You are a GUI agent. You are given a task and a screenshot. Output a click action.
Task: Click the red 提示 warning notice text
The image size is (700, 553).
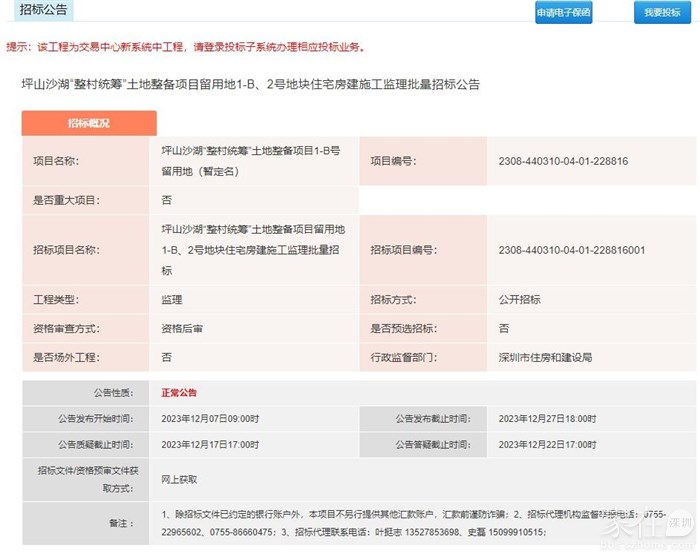186,47
